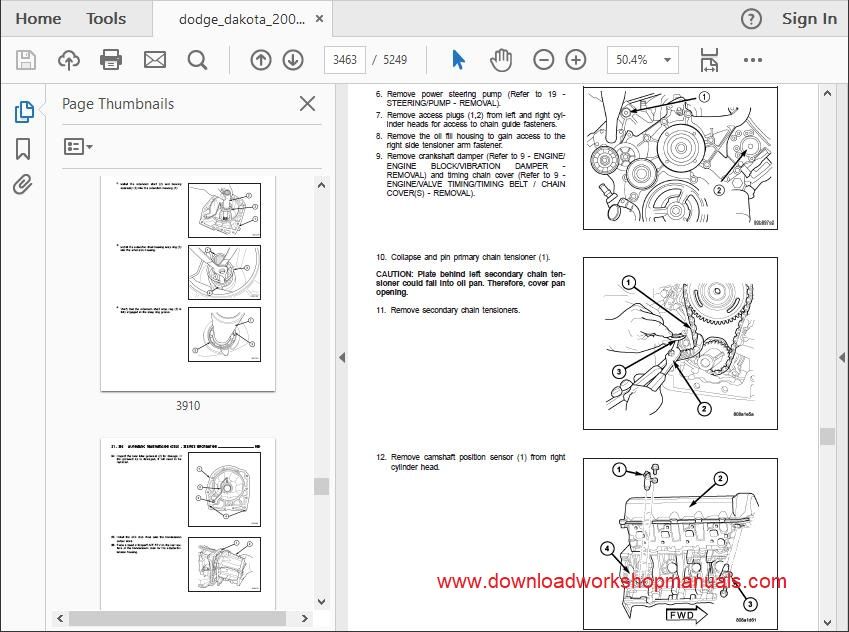
Task: Click step 6 Remove power steering pump text
Action: tap(471, 98)
